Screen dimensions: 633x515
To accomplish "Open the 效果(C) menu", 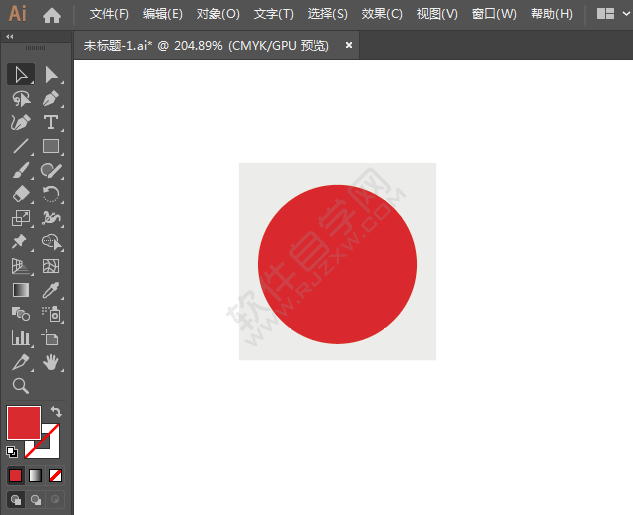I will click(x=382, y=14).
